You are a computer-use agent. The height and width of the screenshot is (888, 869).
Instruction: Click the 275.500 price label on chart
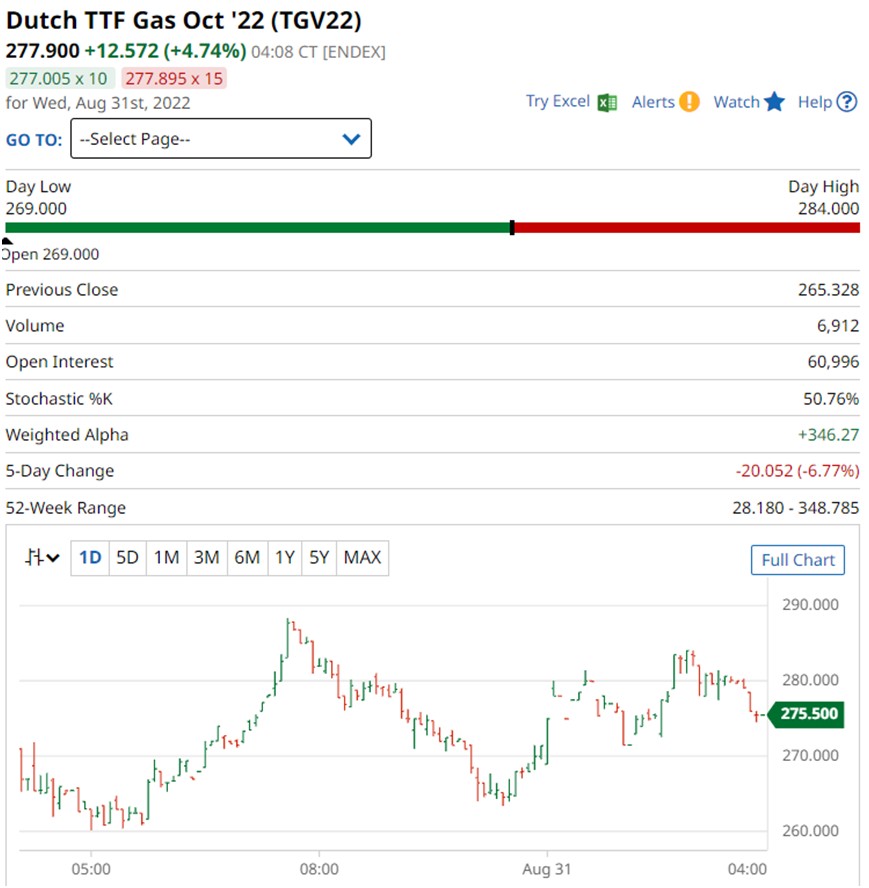[809, 715]
